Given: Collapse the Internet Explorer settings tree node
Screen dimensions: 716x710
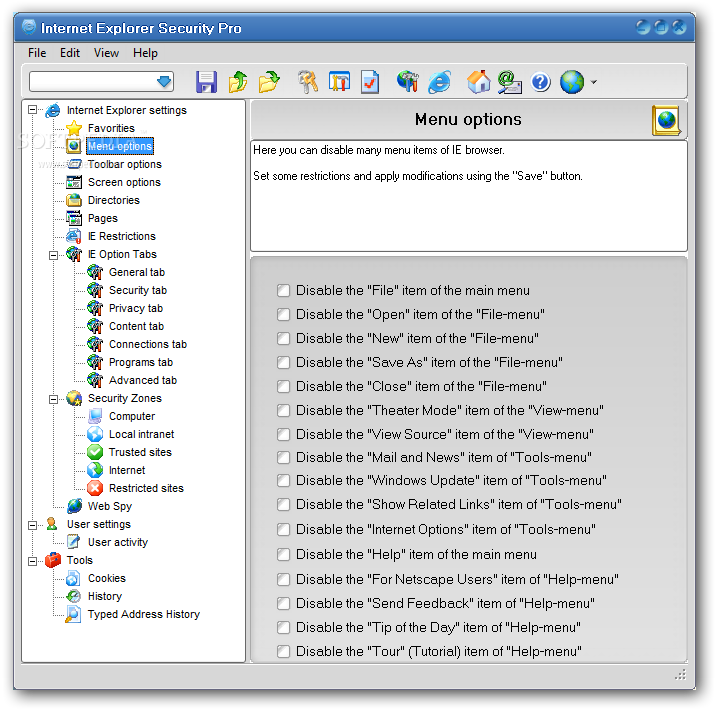Looking at the screenshot, I should coord(32,110).
